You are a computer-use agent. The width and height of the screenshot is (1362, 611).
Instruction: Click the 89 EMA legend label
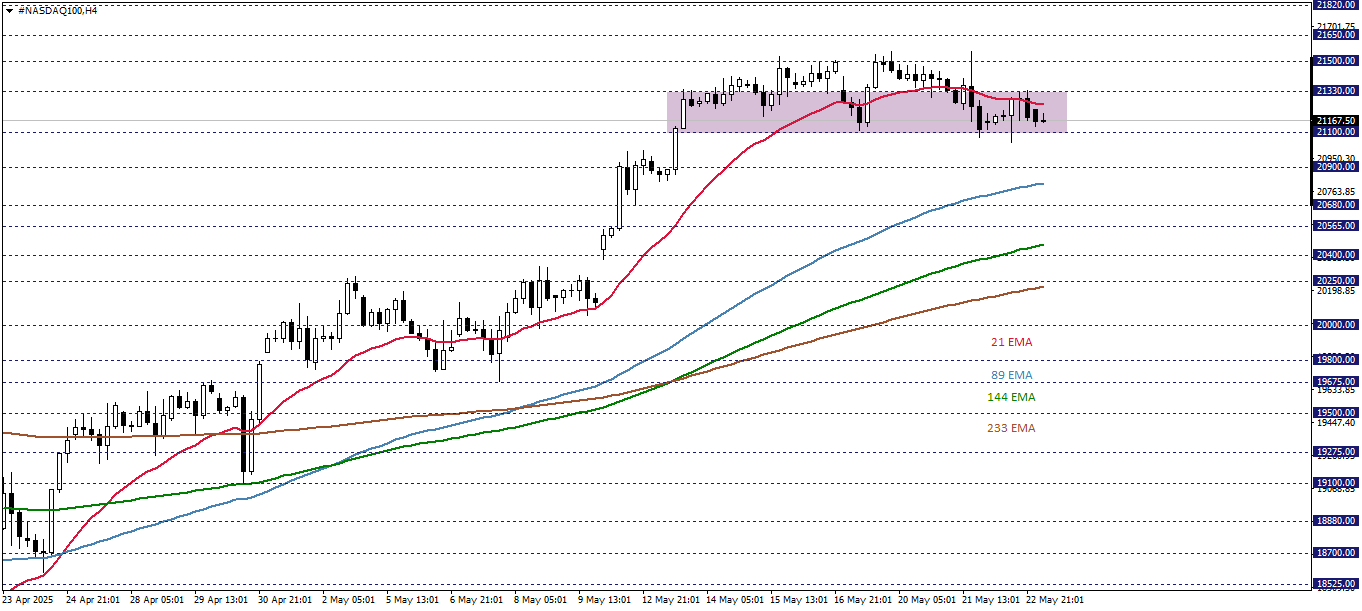[1011, 375]
